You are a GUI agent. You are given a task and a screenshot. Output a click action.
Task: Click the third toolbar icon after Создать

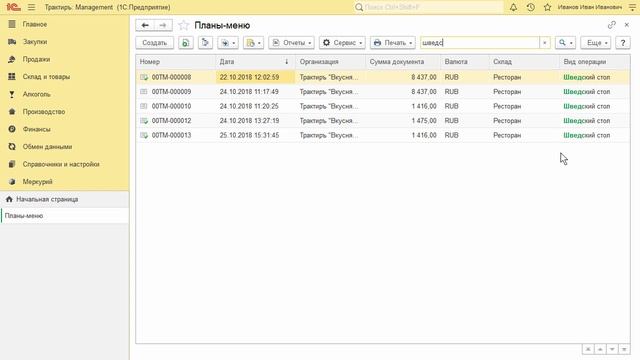[205, 43]
